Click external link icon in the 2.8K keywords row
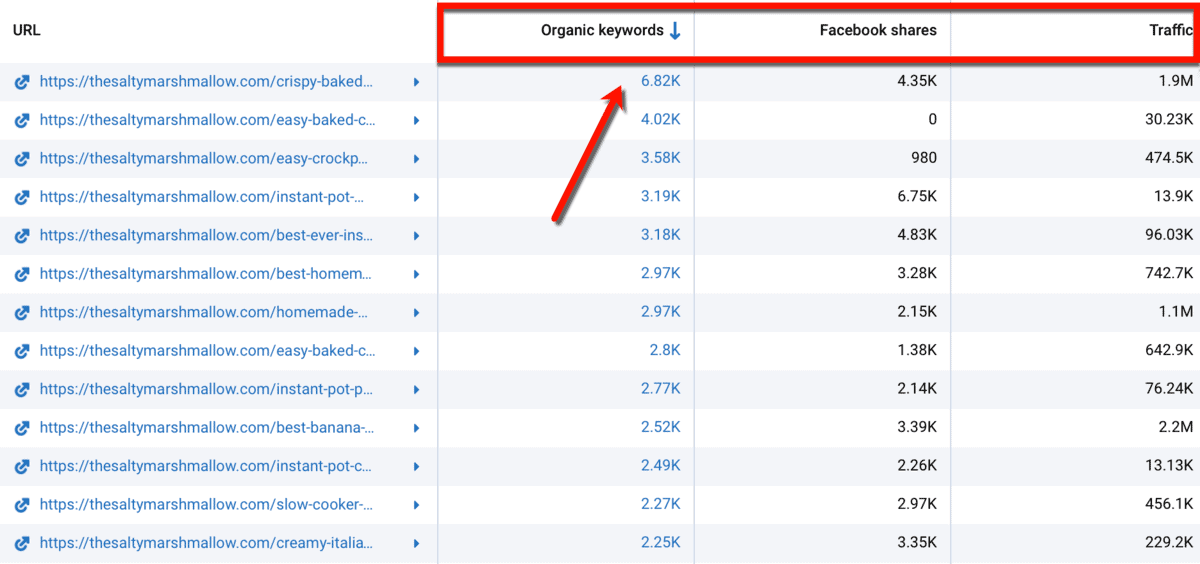Viewport: 1200px width, 564px height. tap(22, 351)
